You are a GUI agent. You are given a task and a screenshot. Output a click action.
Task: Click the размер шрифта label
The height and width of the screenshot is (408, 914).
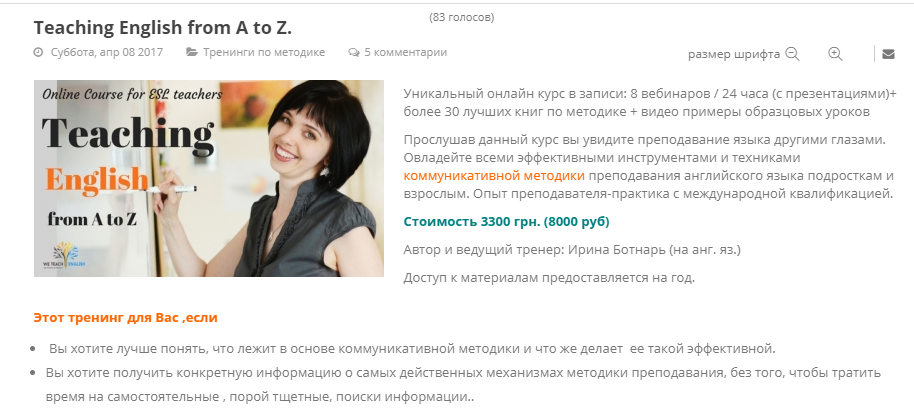pos(734,54)
